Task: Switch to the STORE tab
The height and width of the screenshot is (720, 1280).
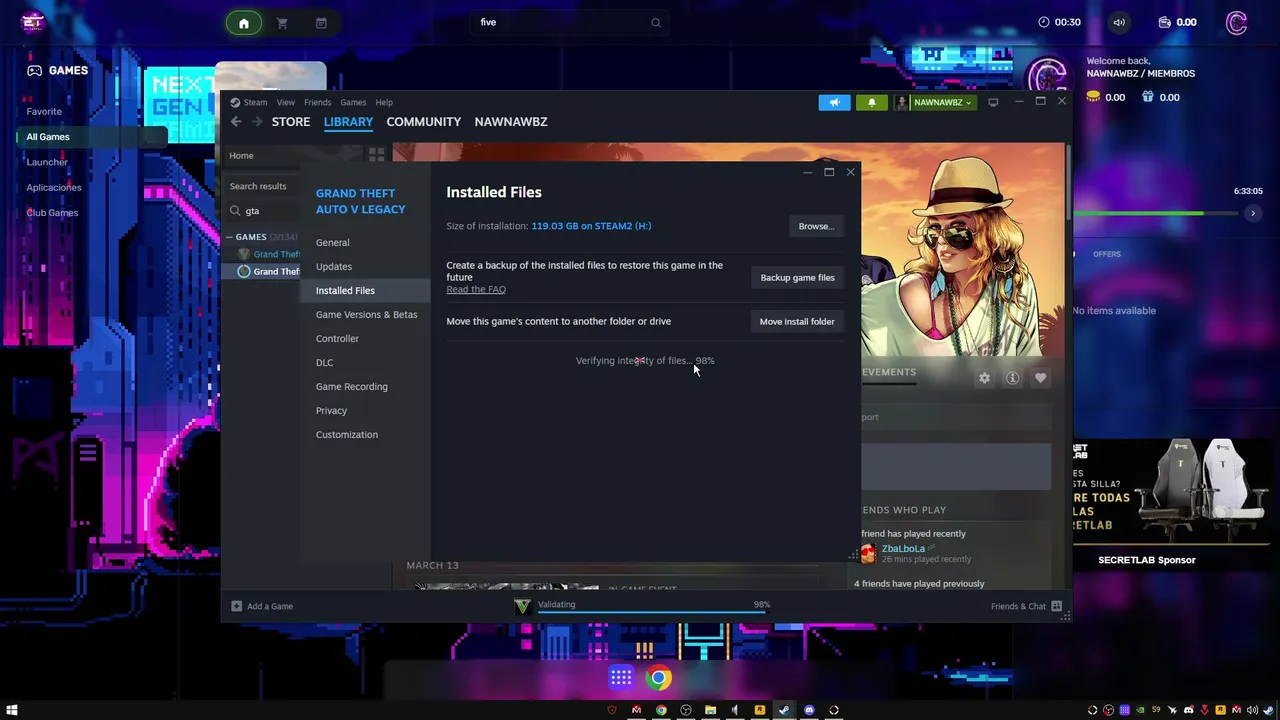Action: 291,122
